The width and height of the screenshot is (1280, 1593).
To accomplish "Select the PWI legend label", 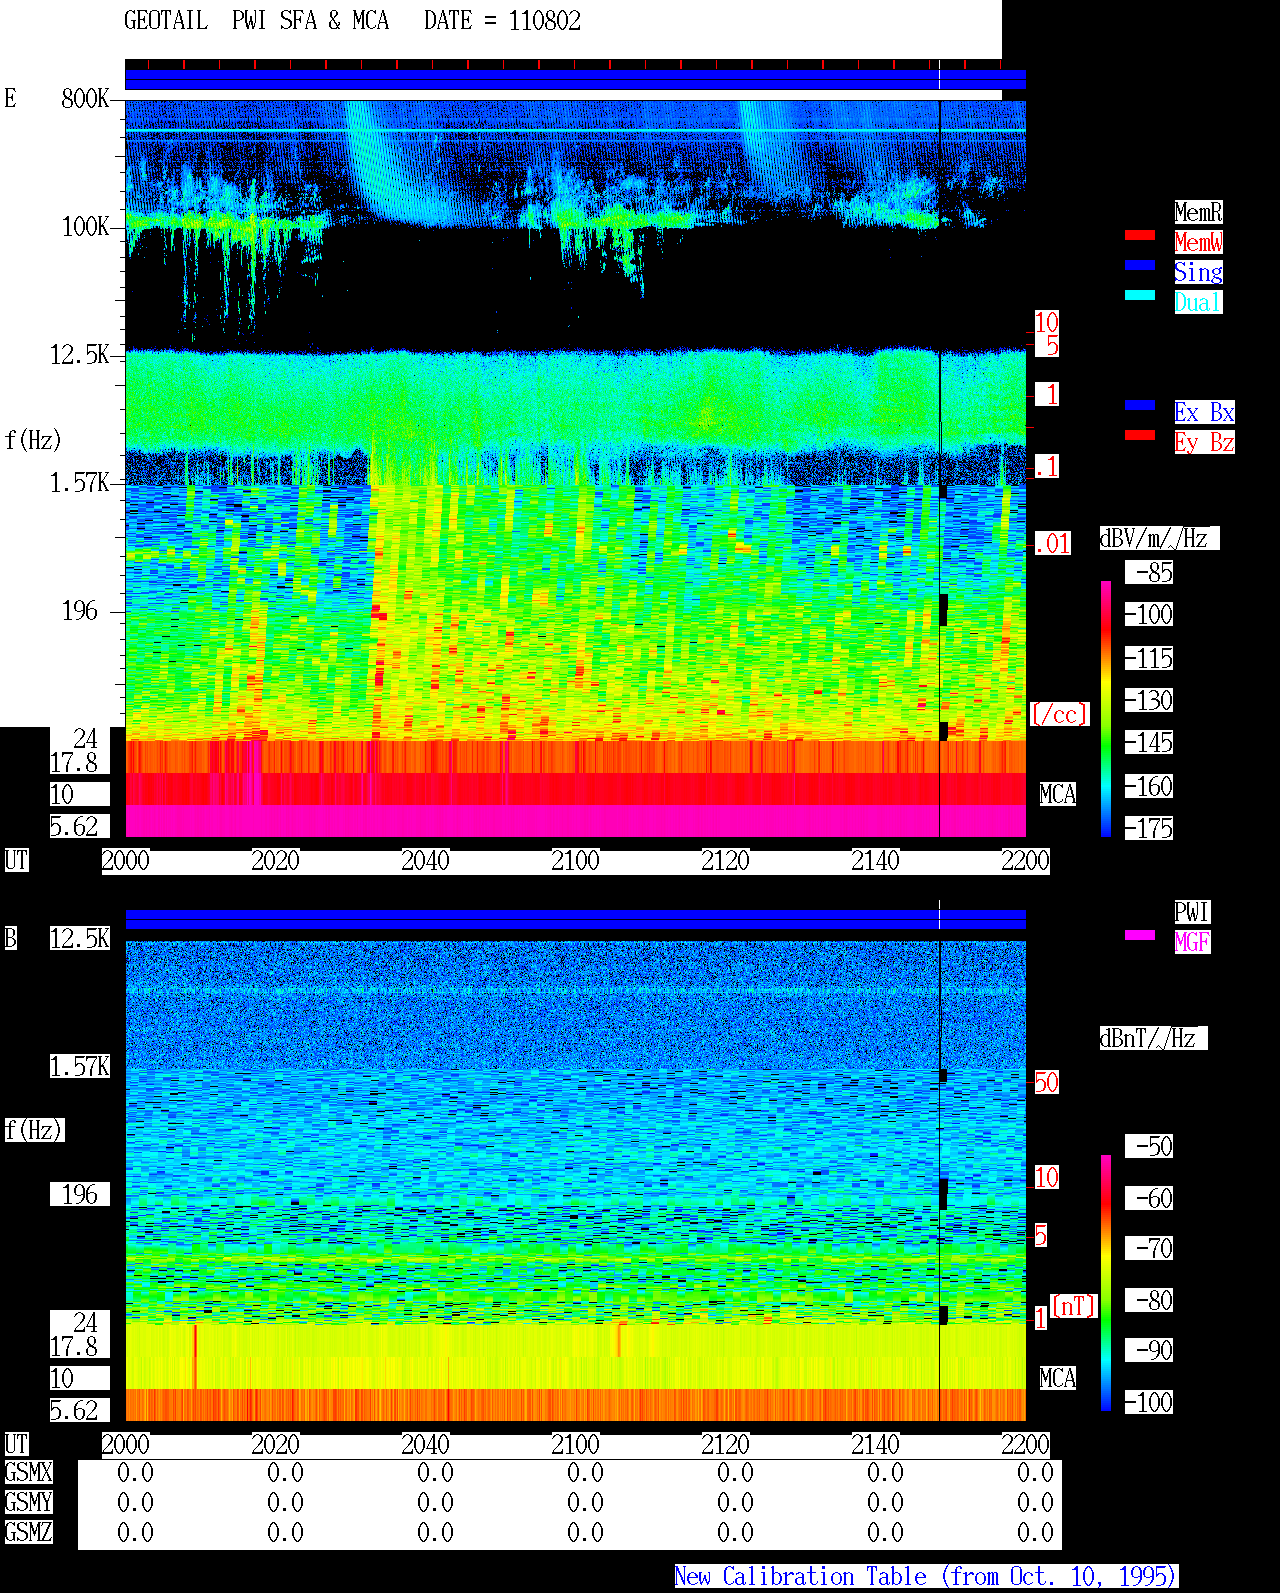I will 1192,912.
